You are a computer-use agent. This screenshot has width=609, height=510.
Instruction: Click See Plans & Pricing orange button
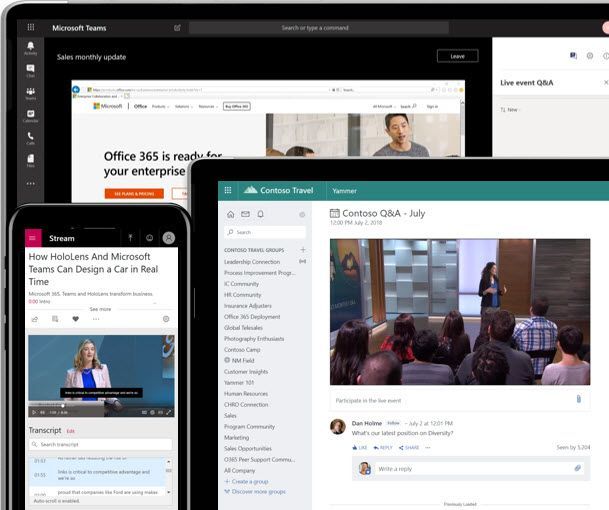[134, 193]
